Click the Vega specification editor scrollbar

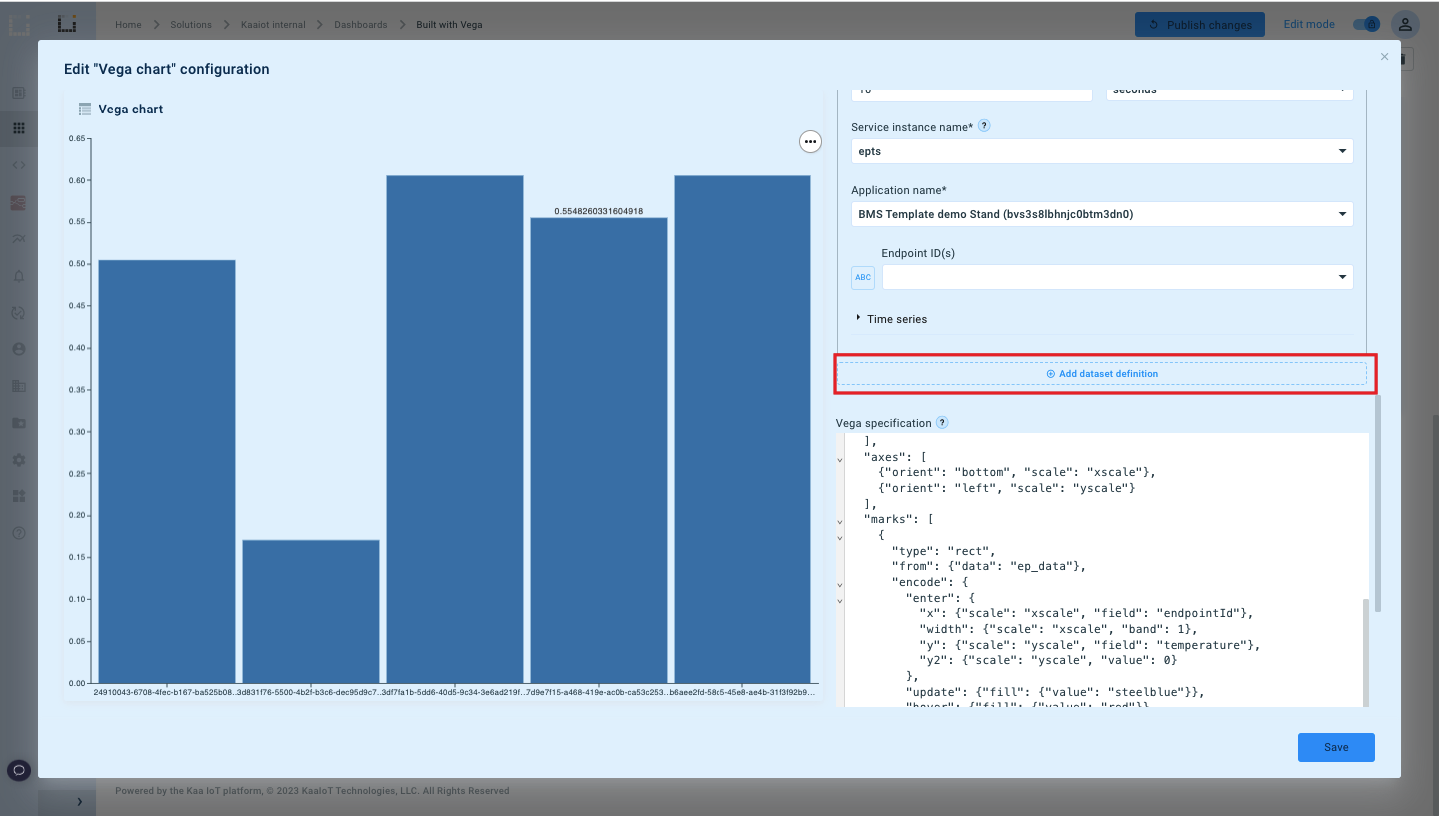tap(1365, 653)
